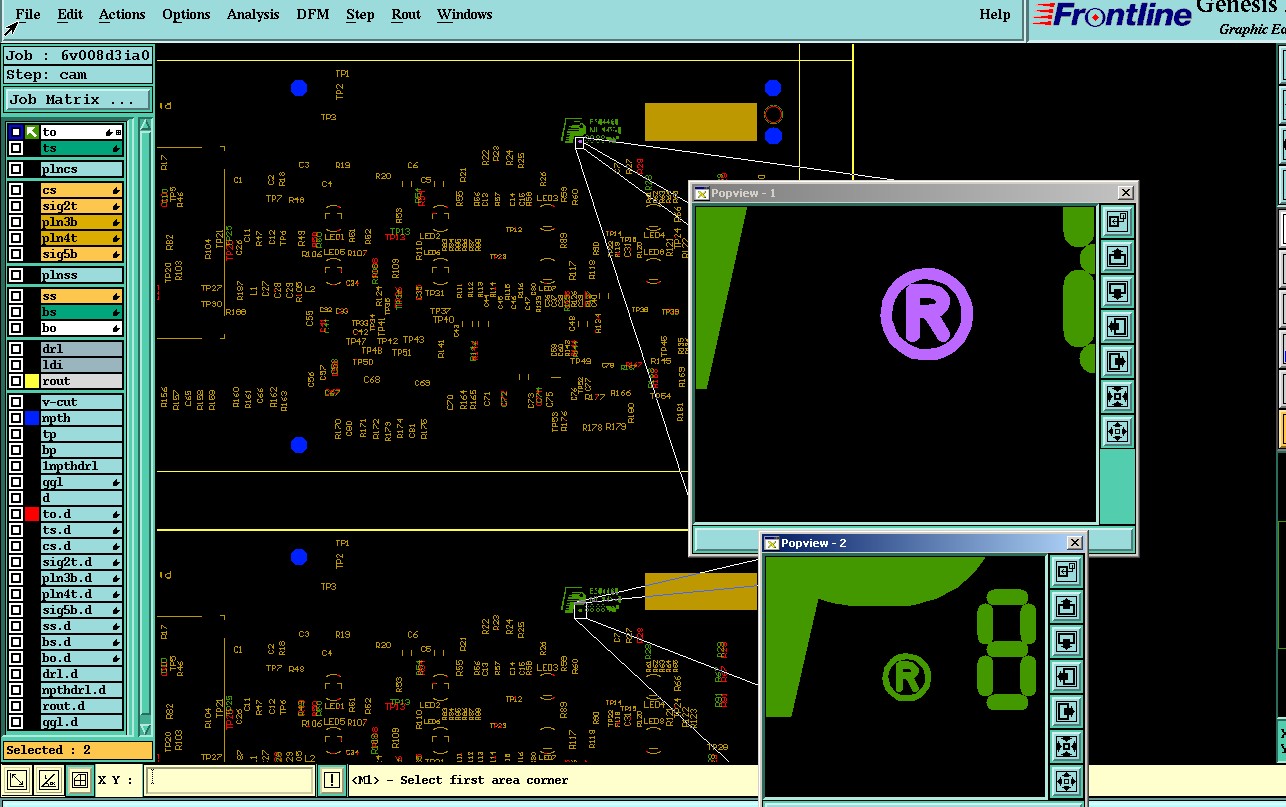Zoom in icon in Popview 1
This screenshot has height=807, width=1286.
1117,397
